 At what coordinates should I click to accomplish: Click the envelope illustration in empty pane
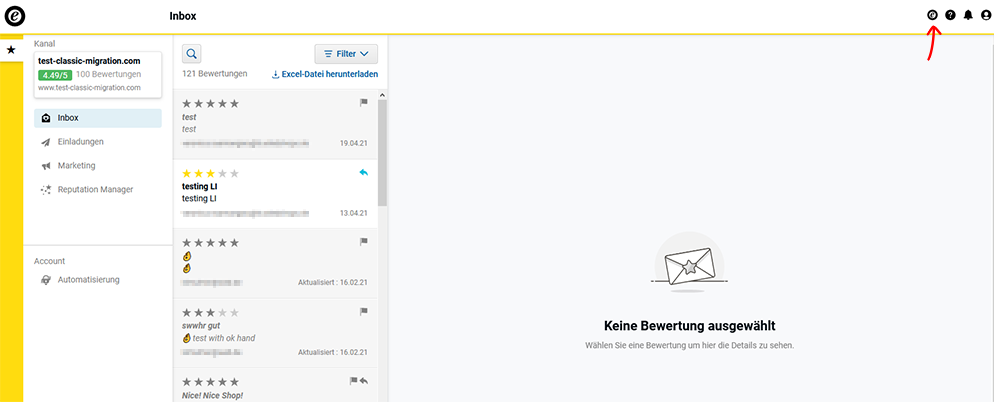click(689, 261)
